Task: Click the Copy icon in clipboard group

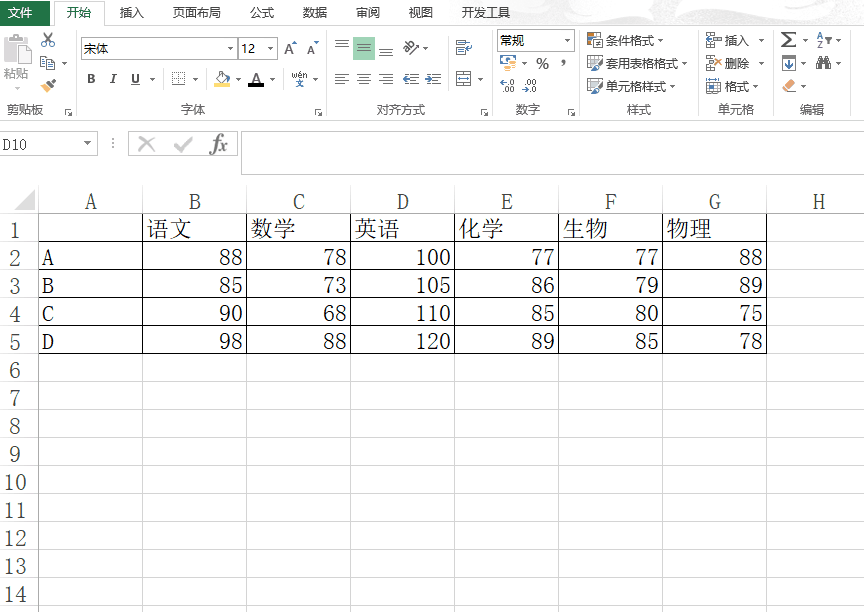Action: pos(48,63)
